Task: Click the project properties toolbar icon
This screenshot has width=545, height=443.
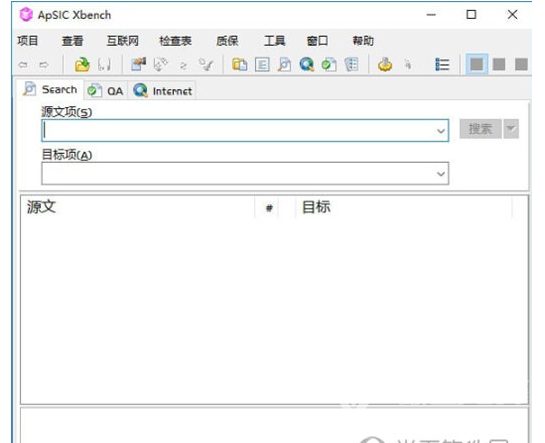Action: (x=138, y=65)
